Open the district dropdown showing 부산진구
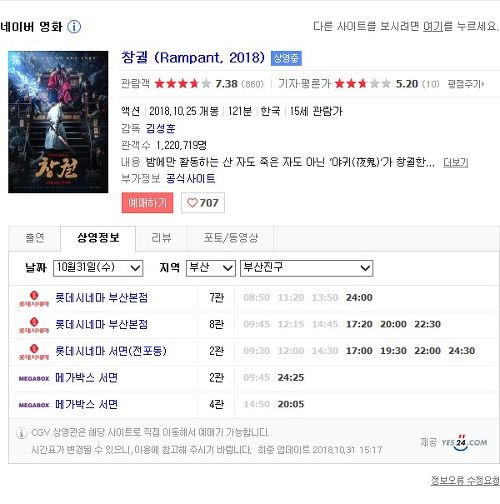This screenshot has width=500, height=504. pyautogui.click(x=306, y=268)
